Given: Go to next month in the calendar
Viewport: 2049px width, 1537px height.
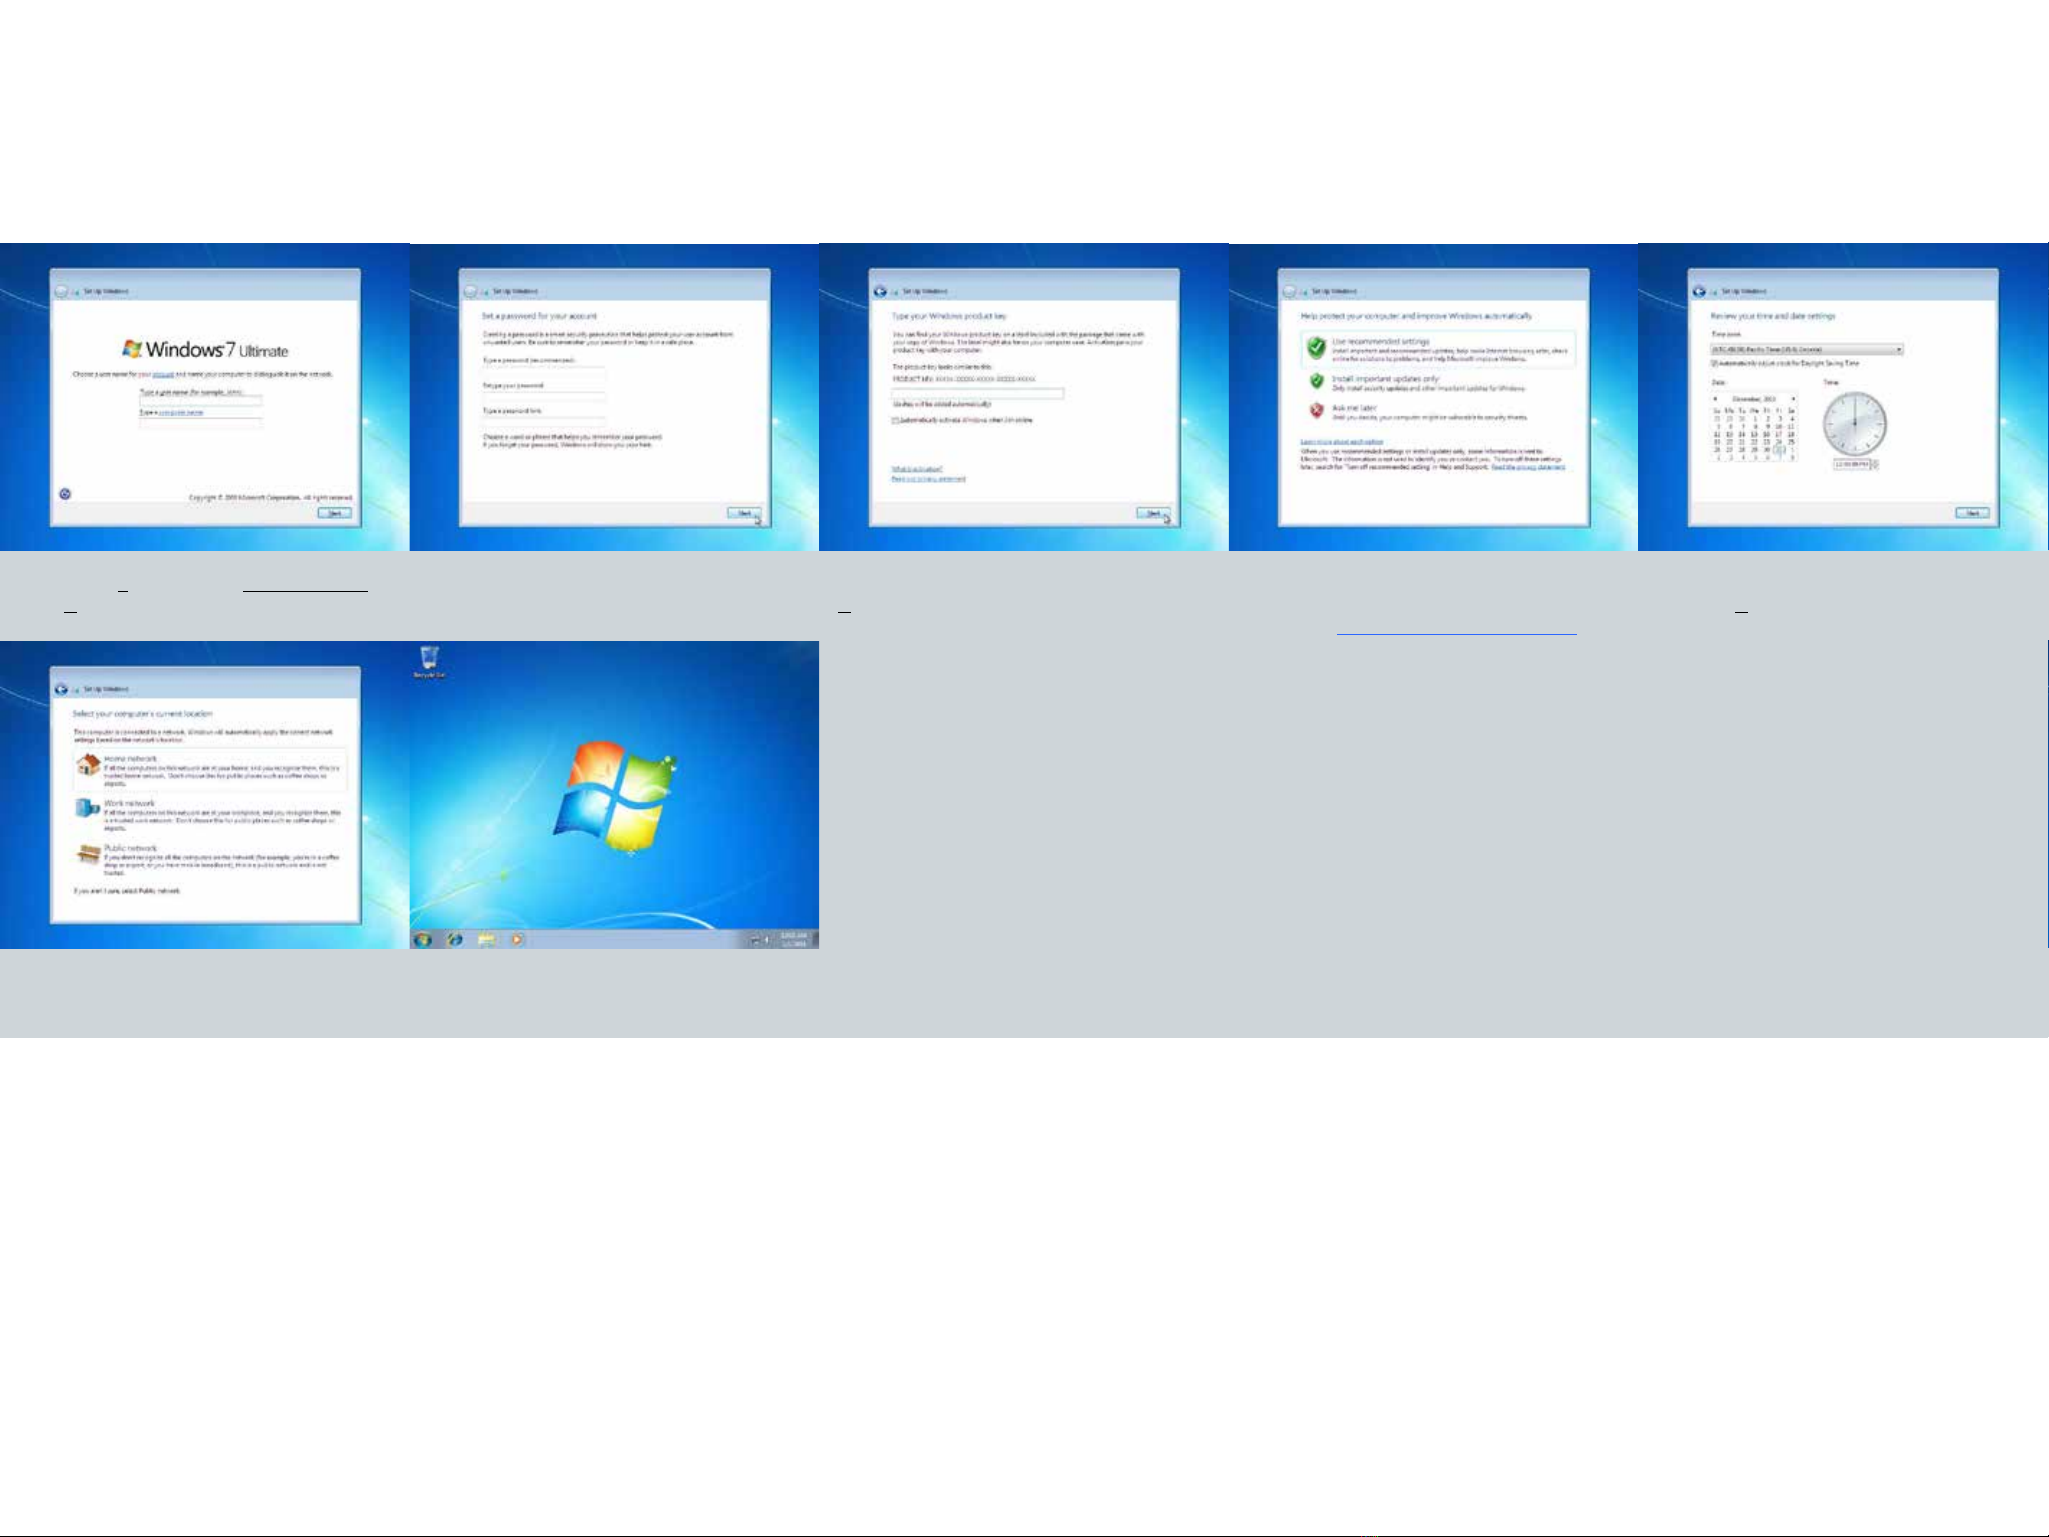Looking at the screenshot, I should (x=1793, y=398).
